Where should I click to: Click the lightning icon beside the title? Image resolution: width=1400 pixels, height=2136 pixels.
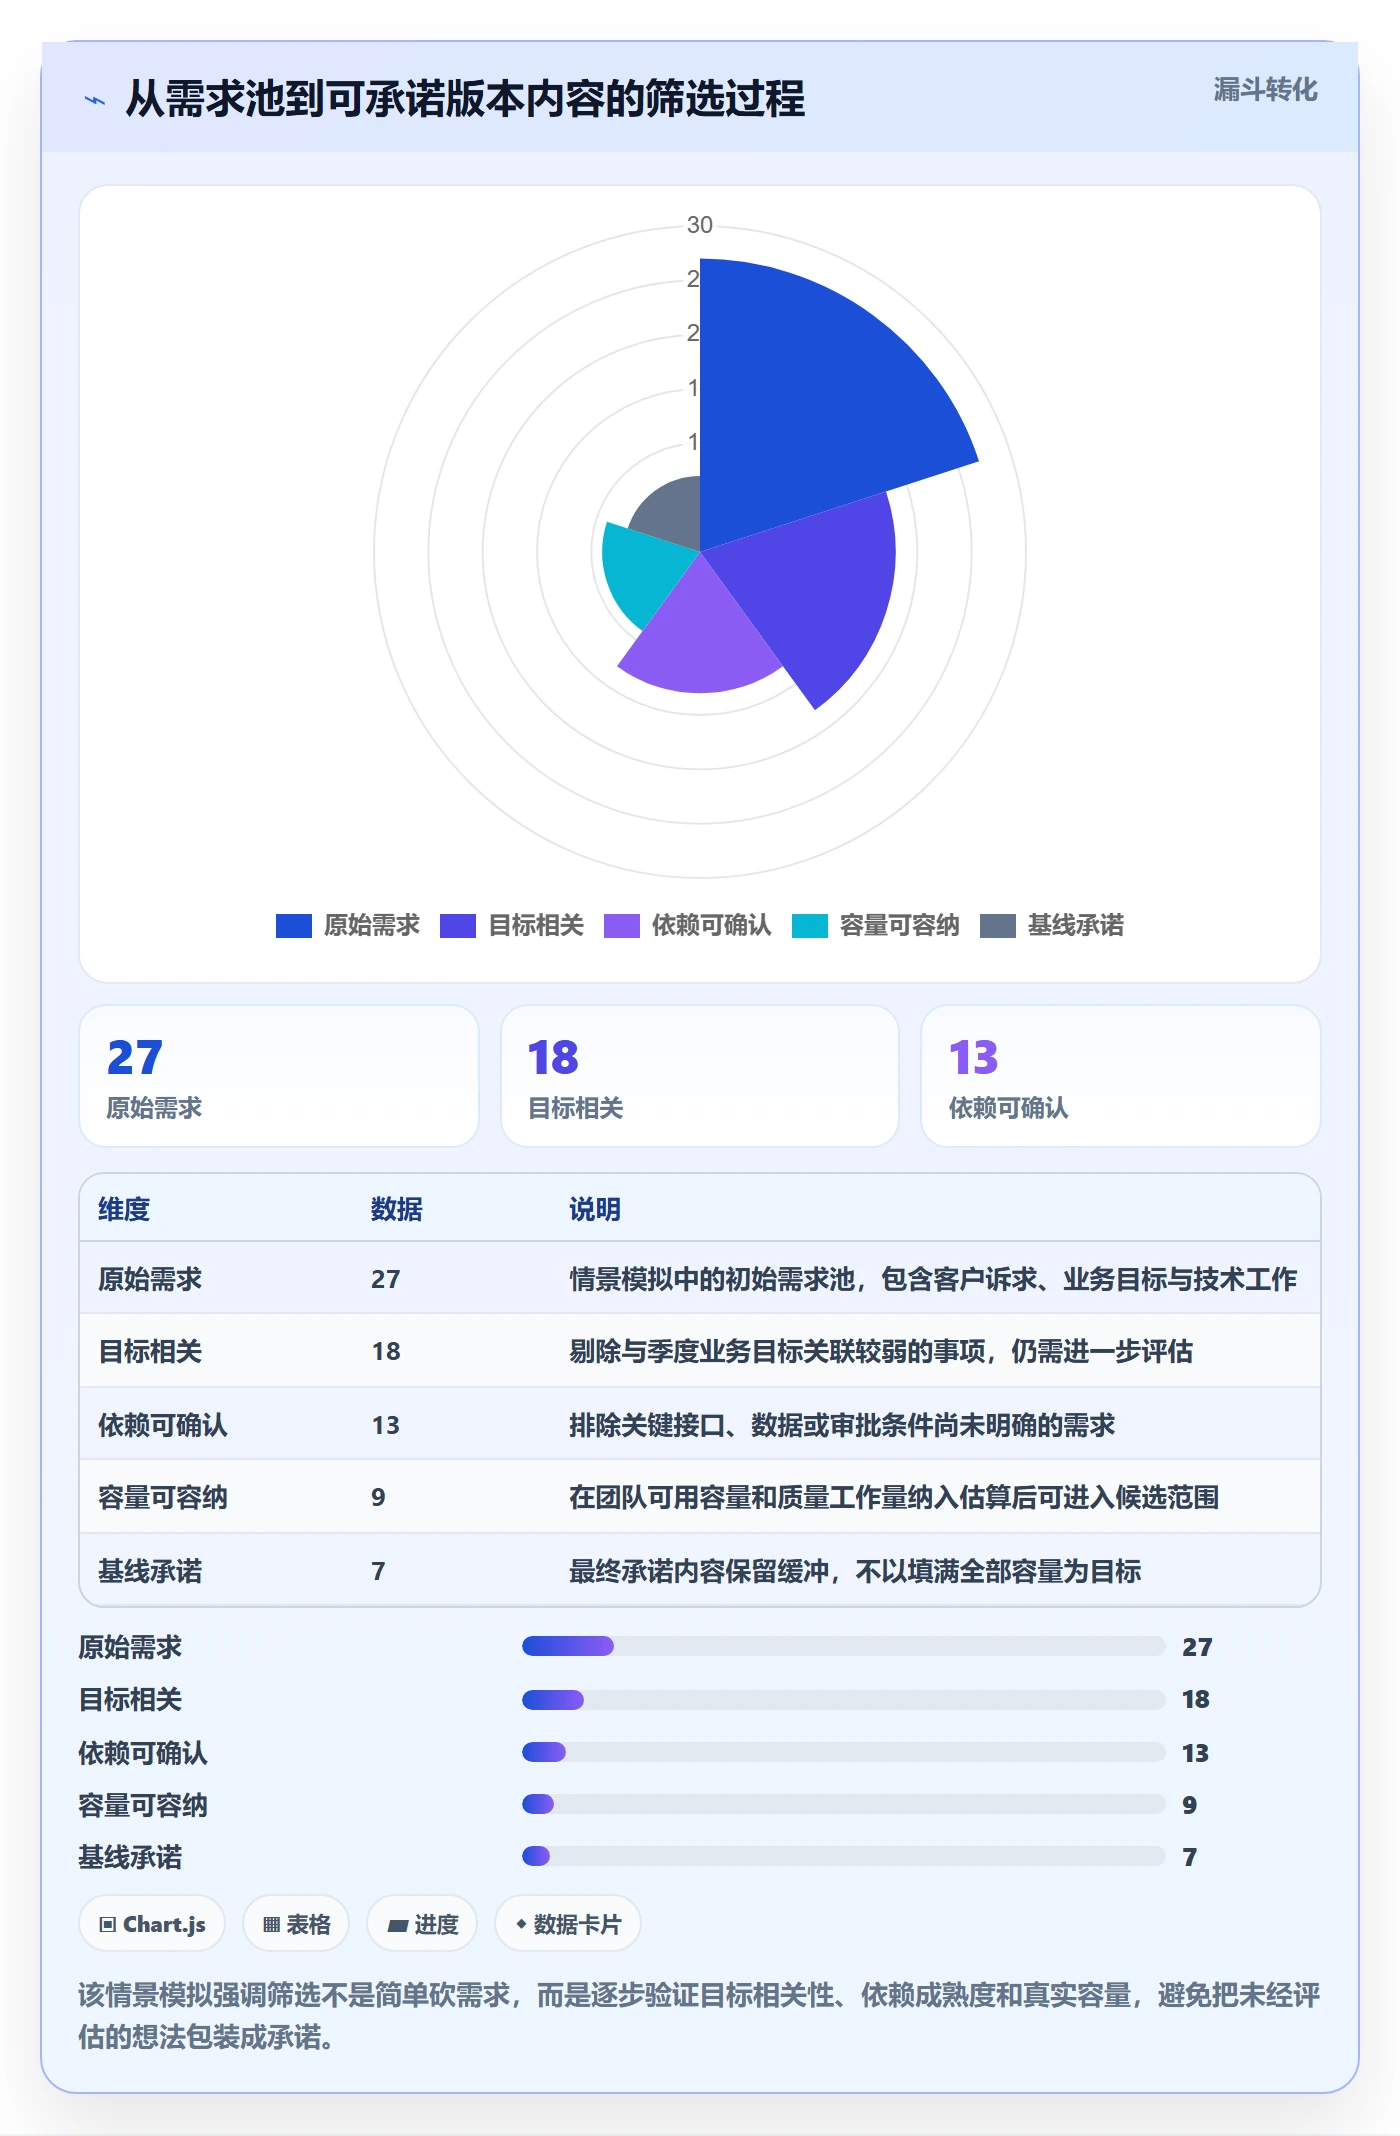[95, 100]
